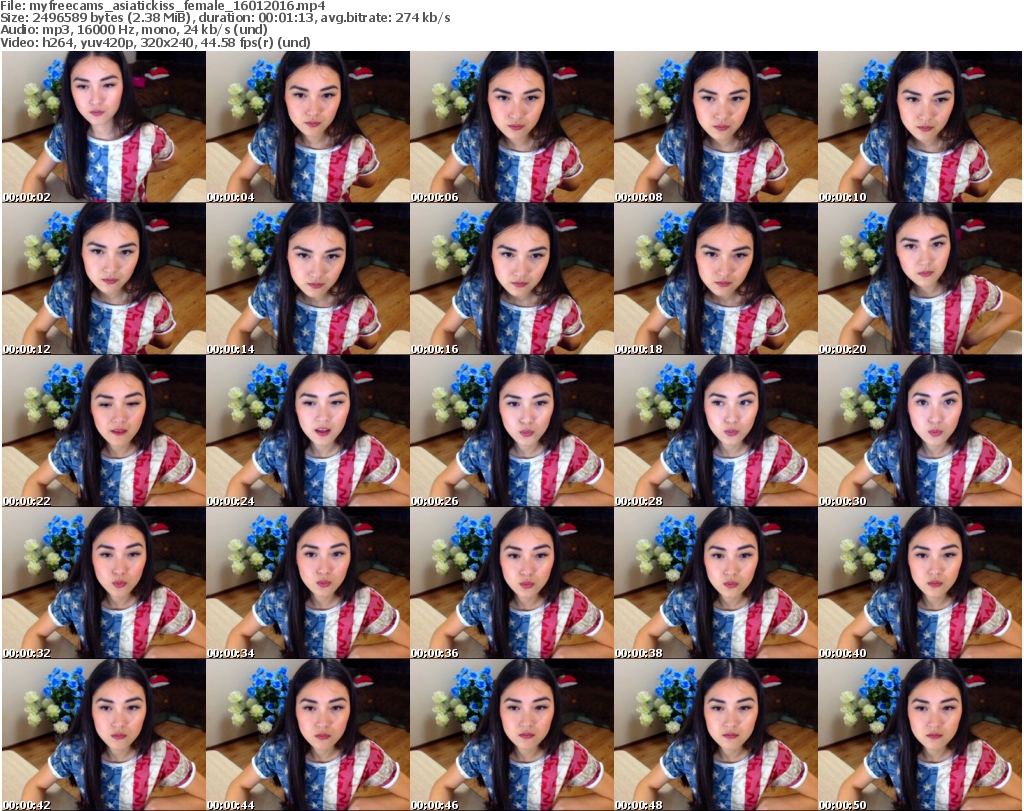
Task: Select the thumbnail frame stamped 00:00:04
Action: pyautogui.click(x=308, y=127)
